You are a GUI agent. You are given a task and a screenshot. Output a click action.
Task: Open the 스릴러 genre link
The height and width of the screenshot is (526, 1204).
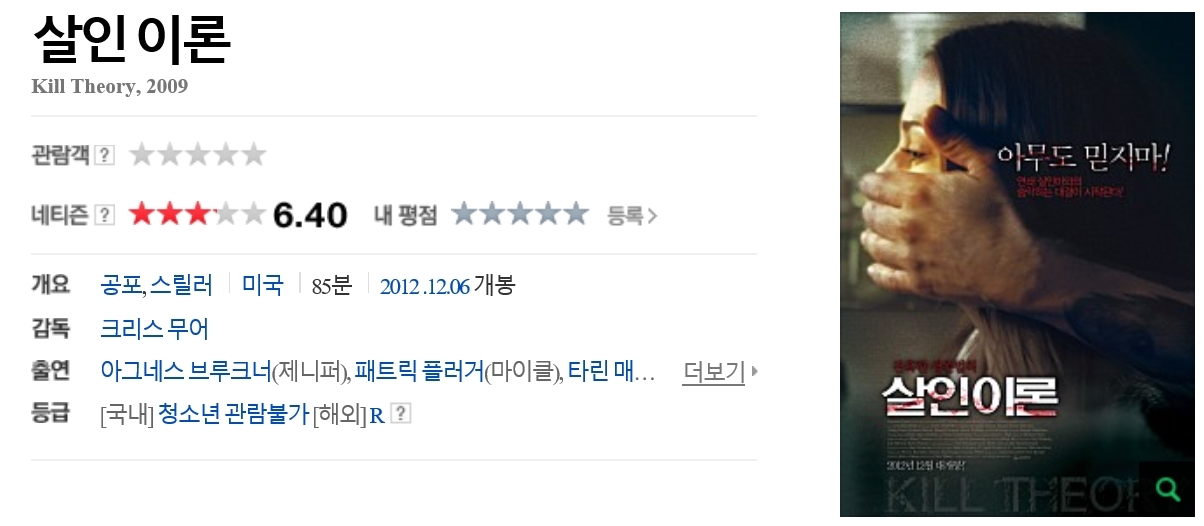click(181, 285)
